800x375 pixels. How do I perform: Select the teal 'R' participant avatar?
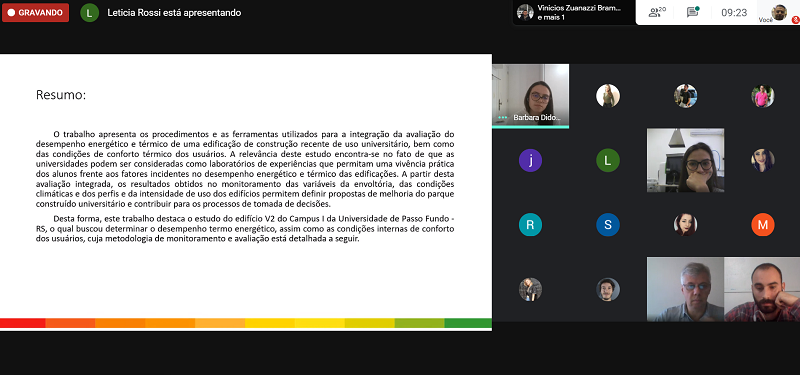(x=531, y=224)
